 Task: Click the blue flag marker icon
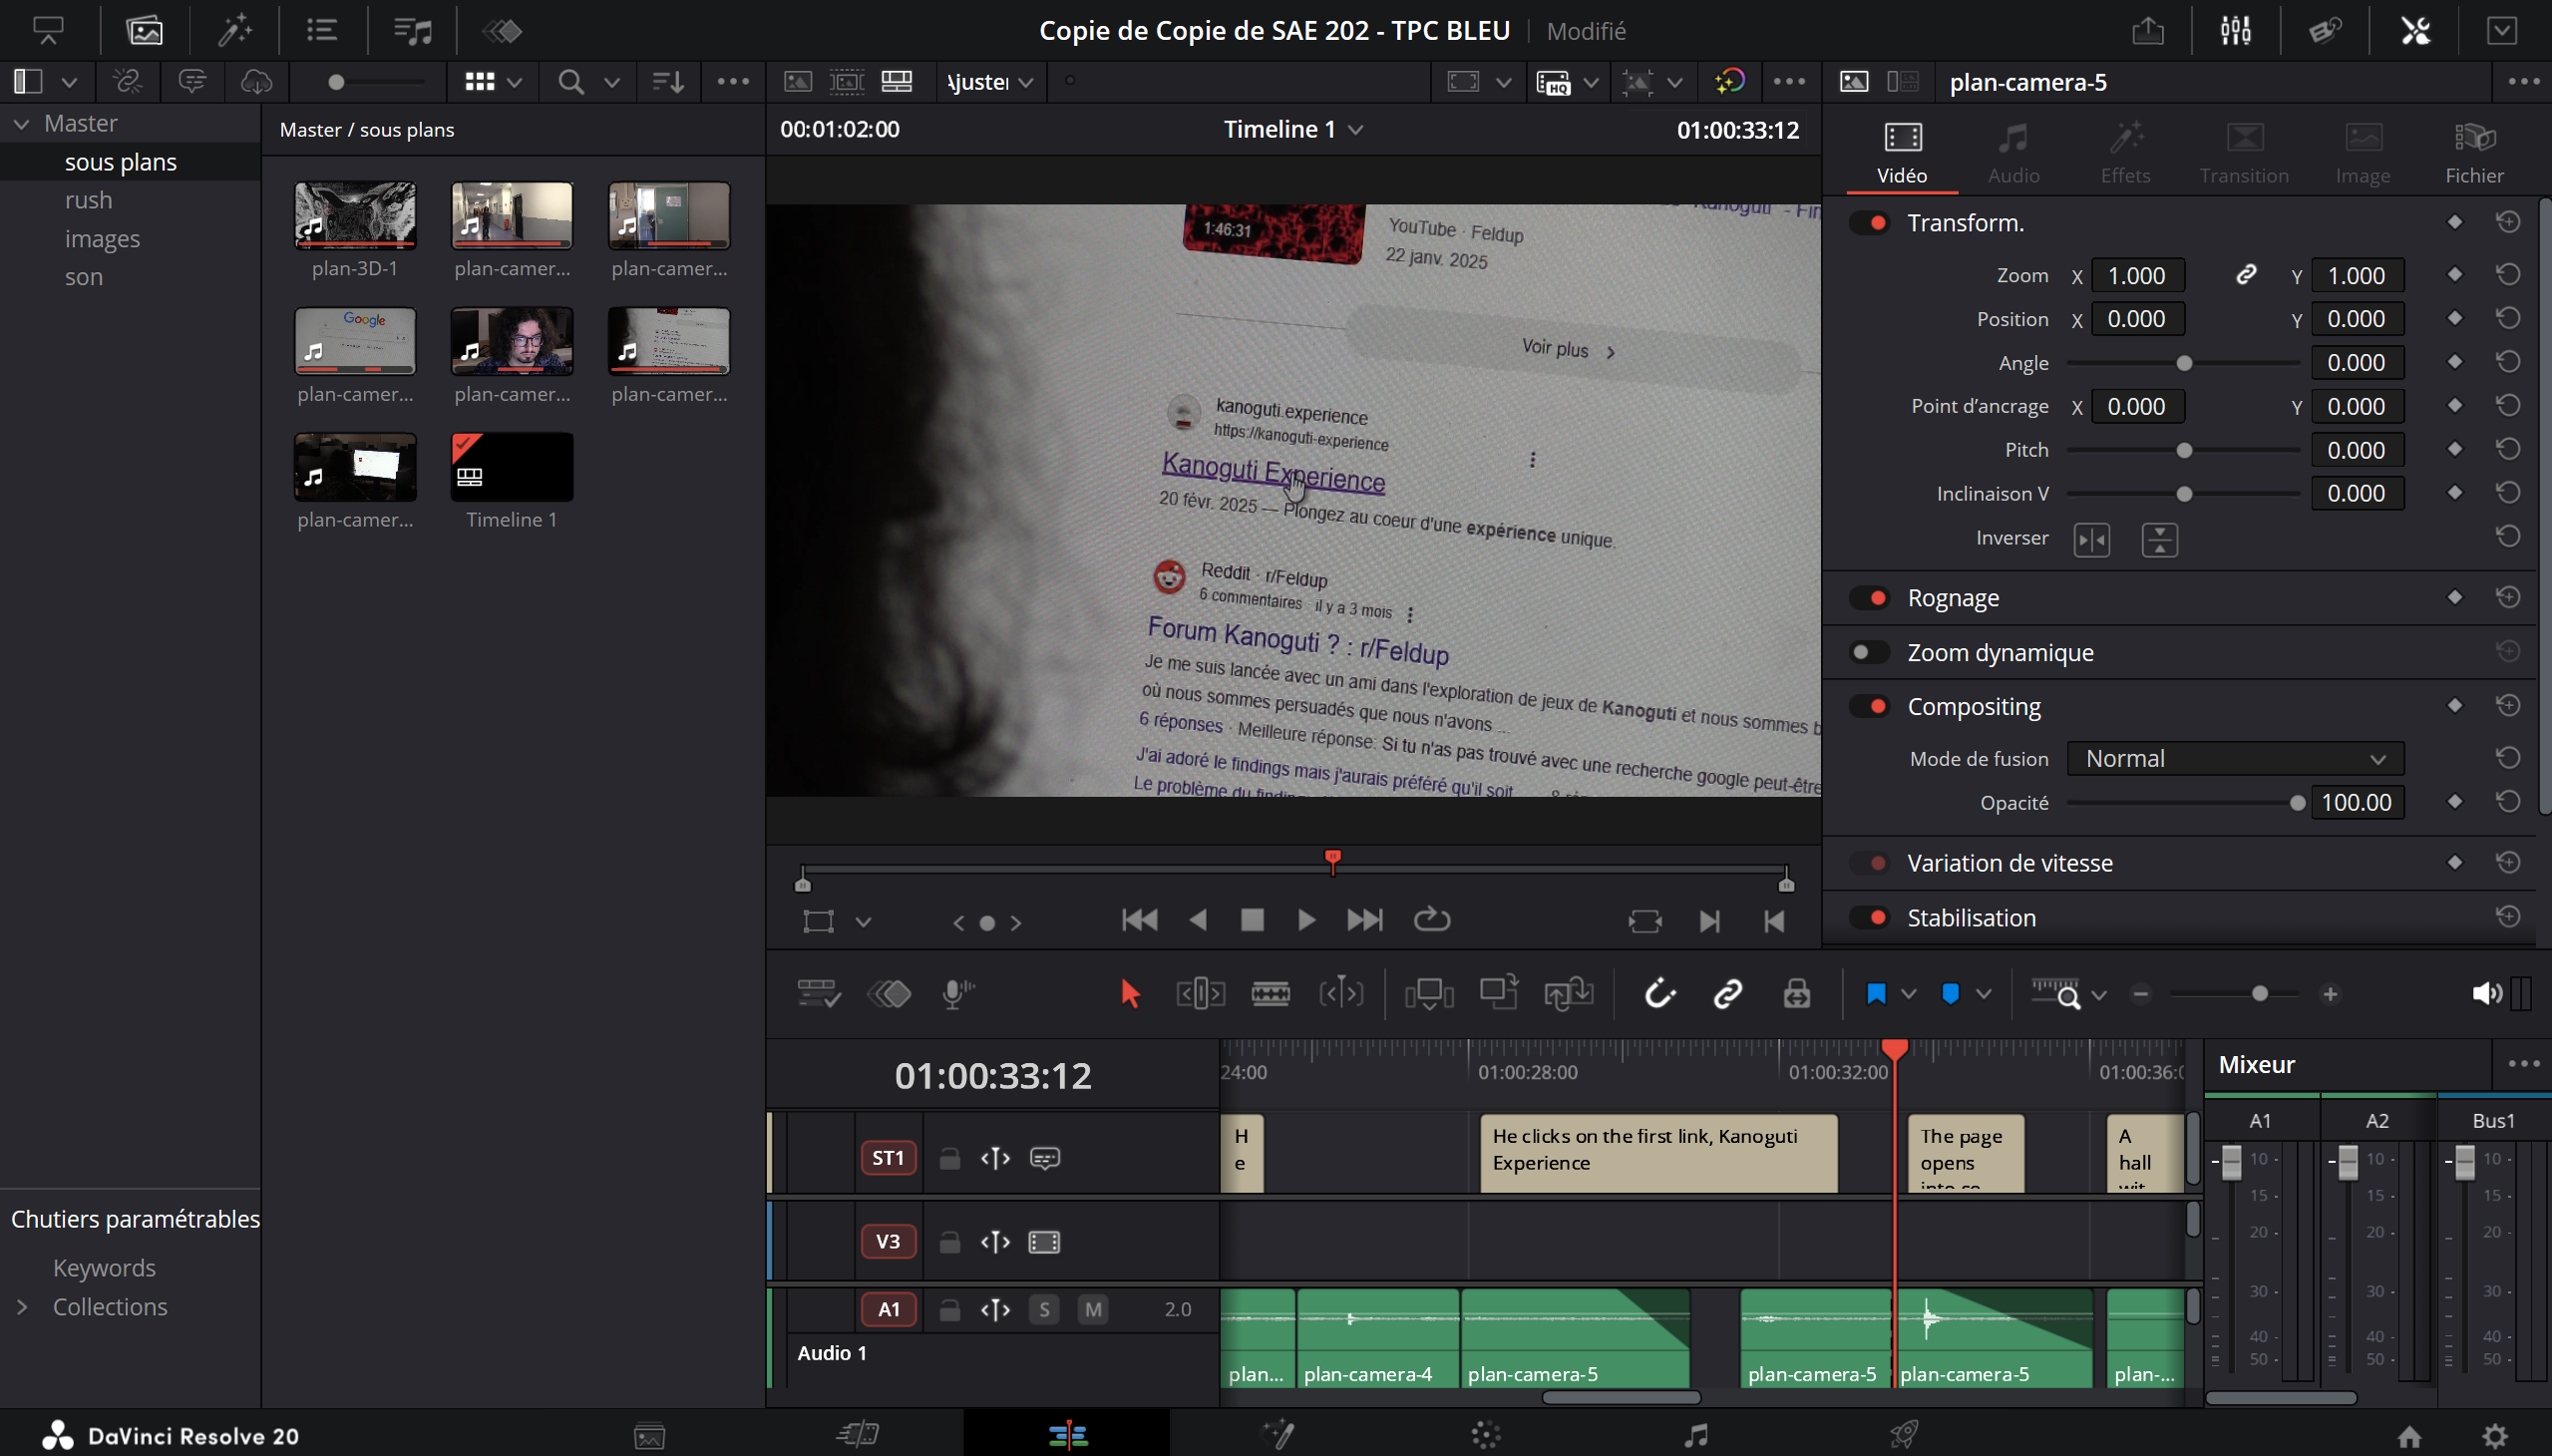pyautogui.click(x=1875, y=993)
